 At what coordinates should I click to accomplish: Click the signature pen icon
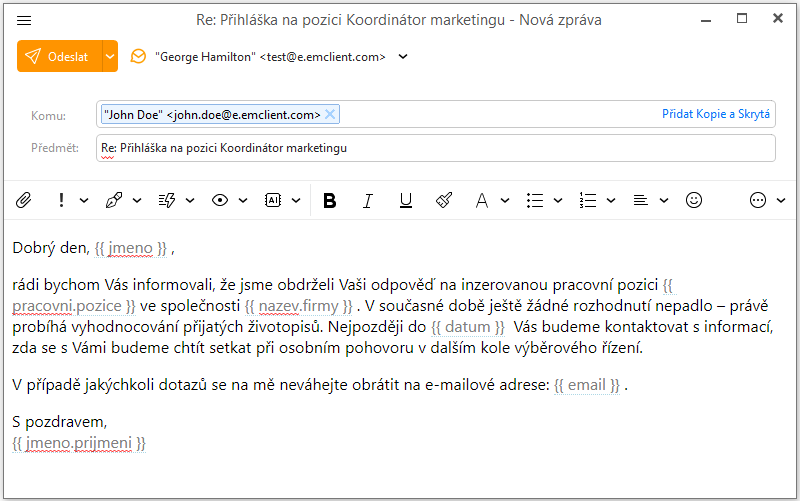(x=114, y=200)
